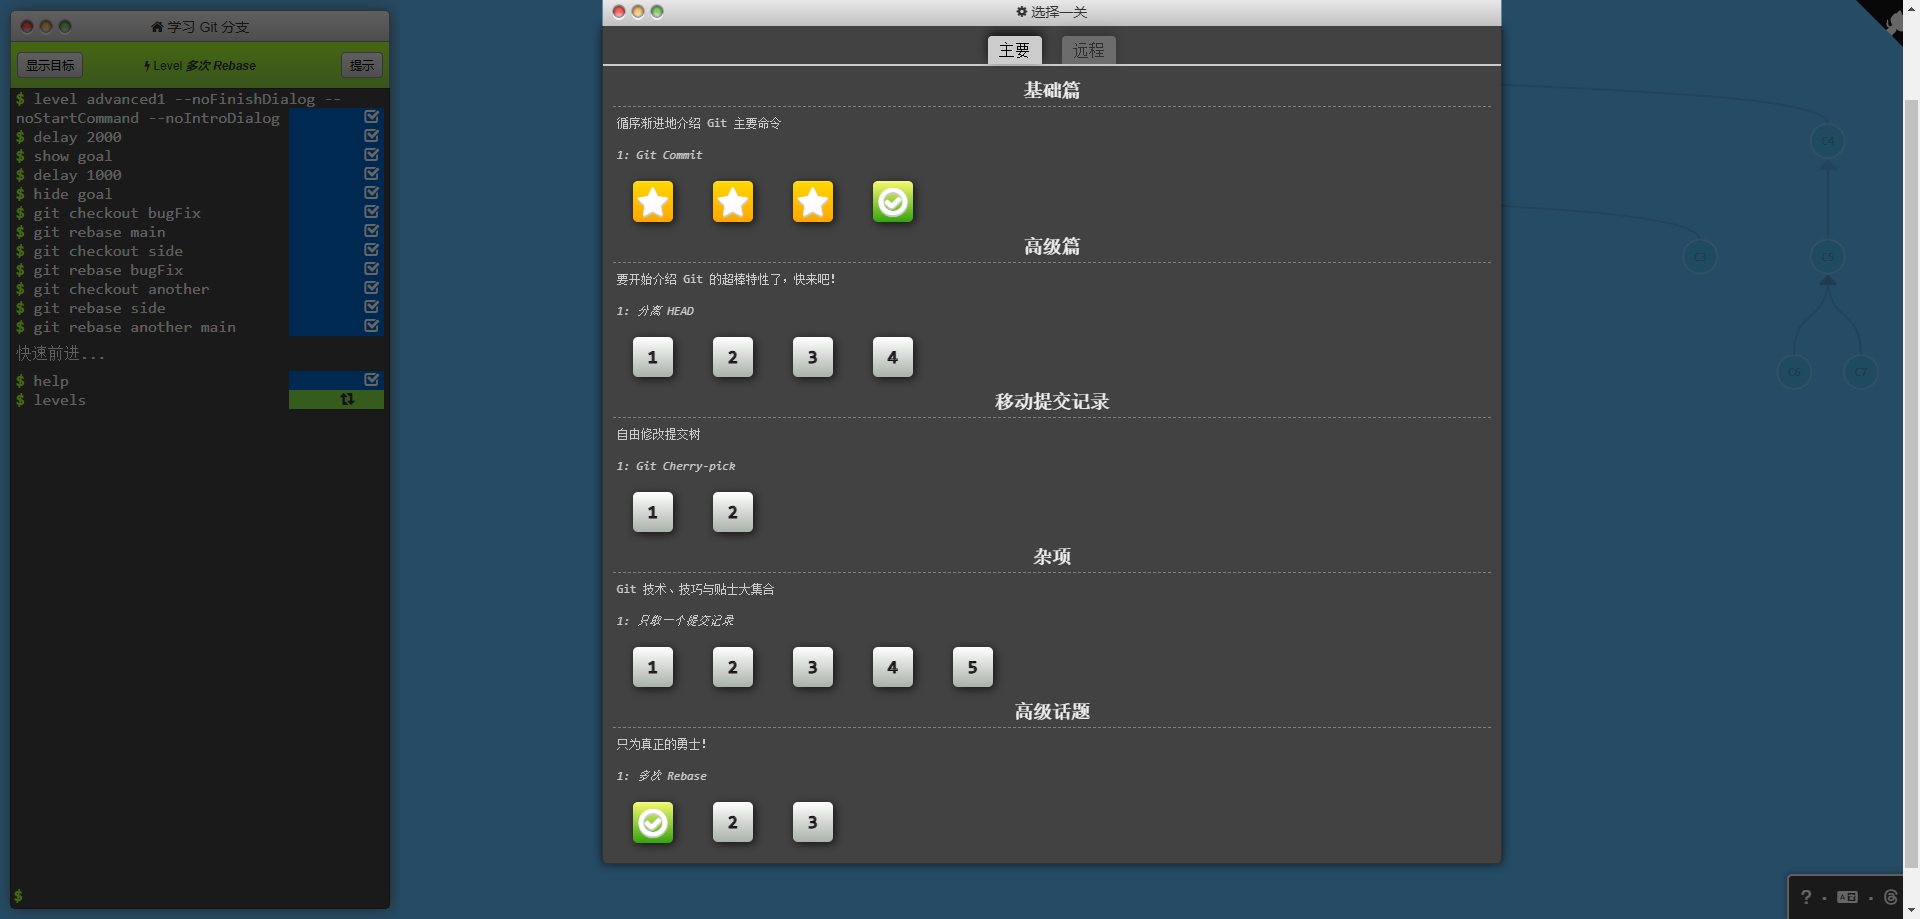Click the 提示 hint button
Image resolution: width=1920 pixels, height=919 pixels.
362,65
